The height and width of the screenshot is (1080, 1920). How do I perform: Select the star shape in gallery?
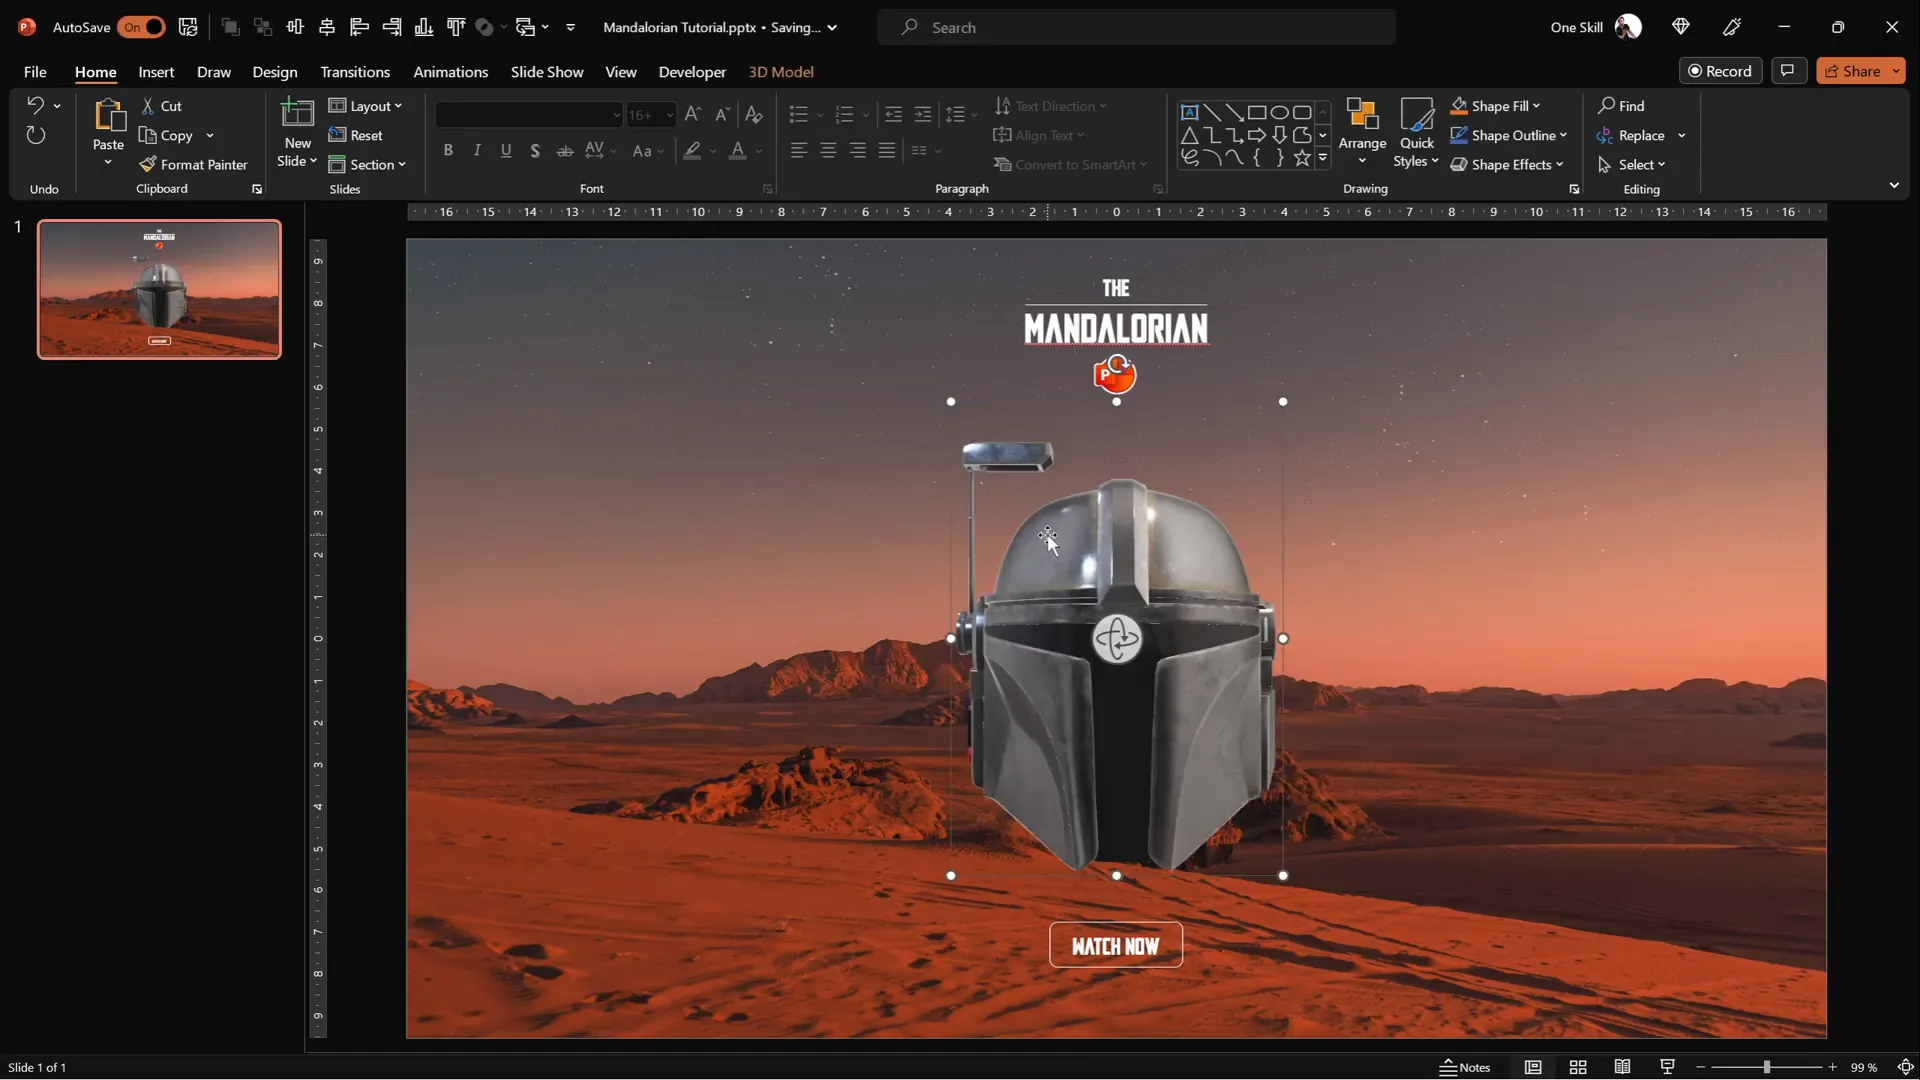click(1301, 157)
